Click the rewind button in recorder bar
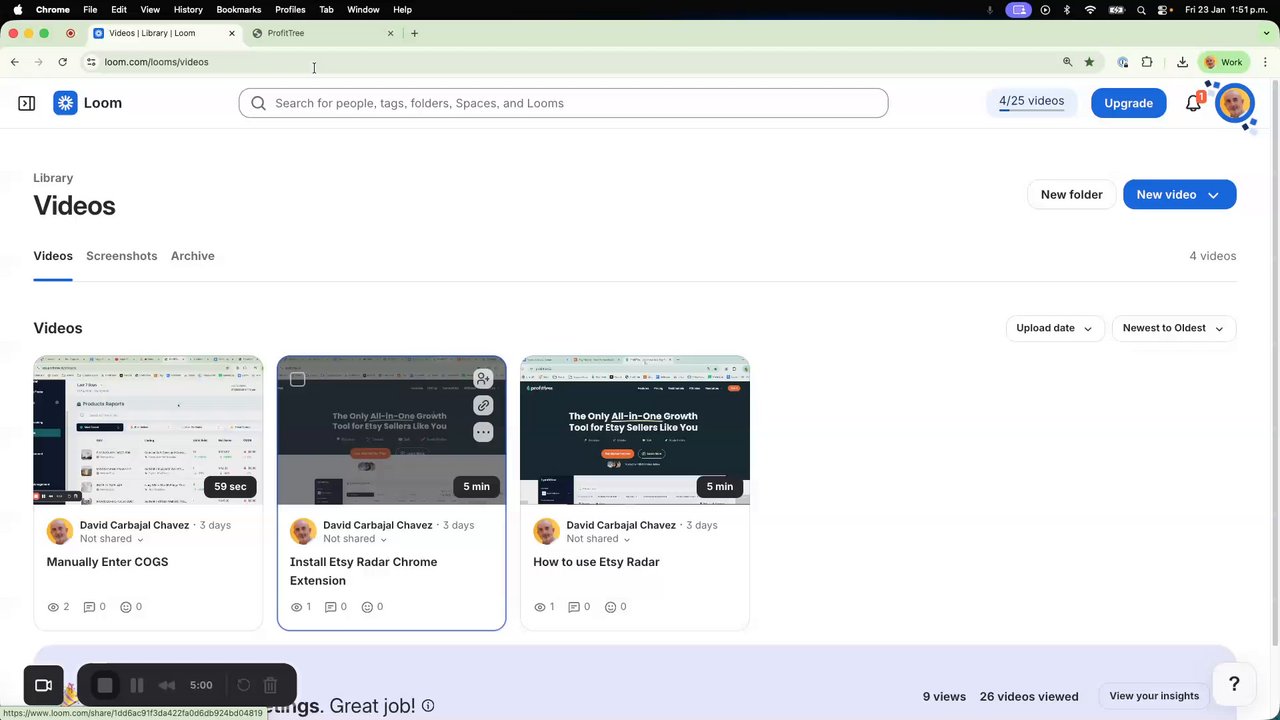Viewport: 1280px width, 720px height. [167, 685]
